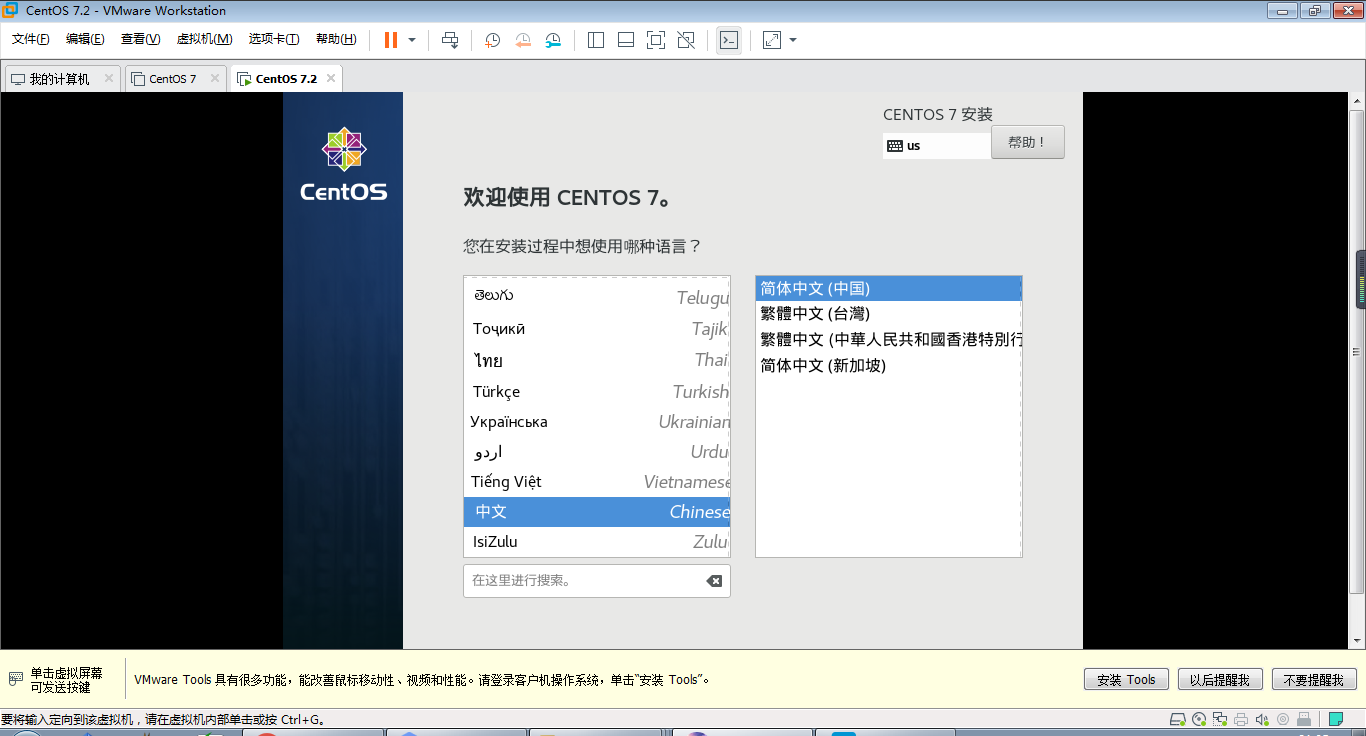Select 中文 Chinese in the language list
This screenshot has width=1366, height=736.
pos(597,512)
